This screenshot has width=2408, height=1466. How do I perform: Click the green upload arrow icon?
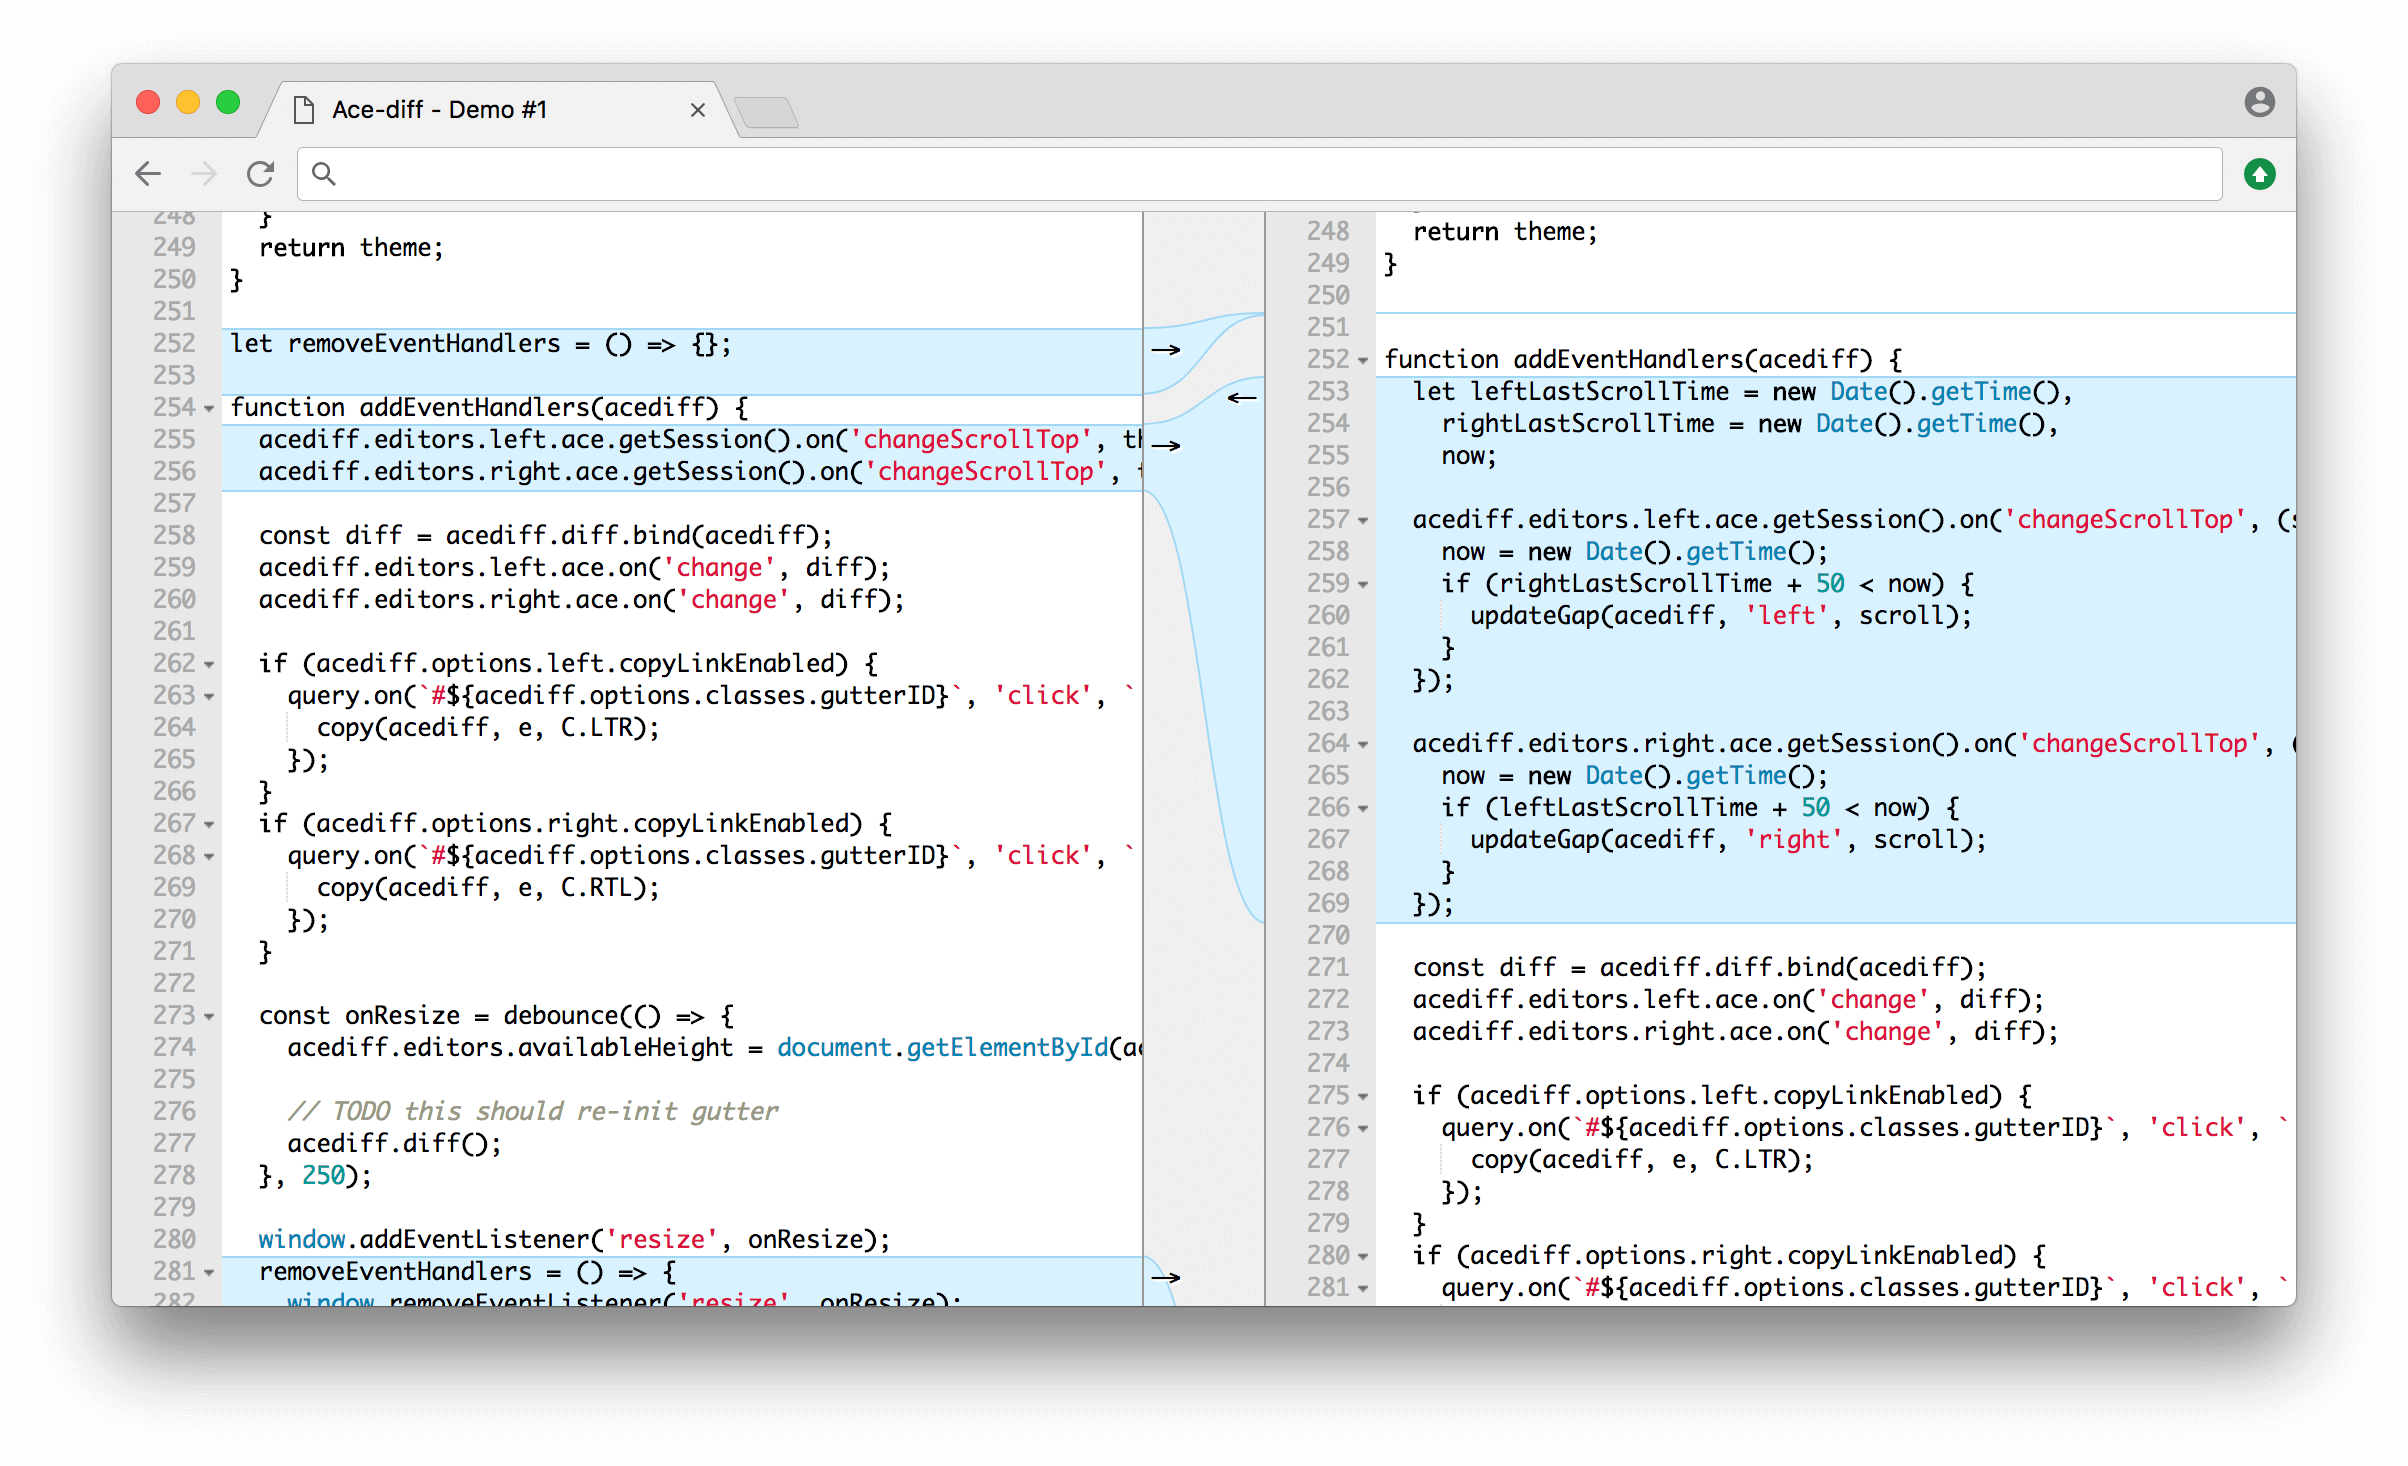tap(2259, 173)
